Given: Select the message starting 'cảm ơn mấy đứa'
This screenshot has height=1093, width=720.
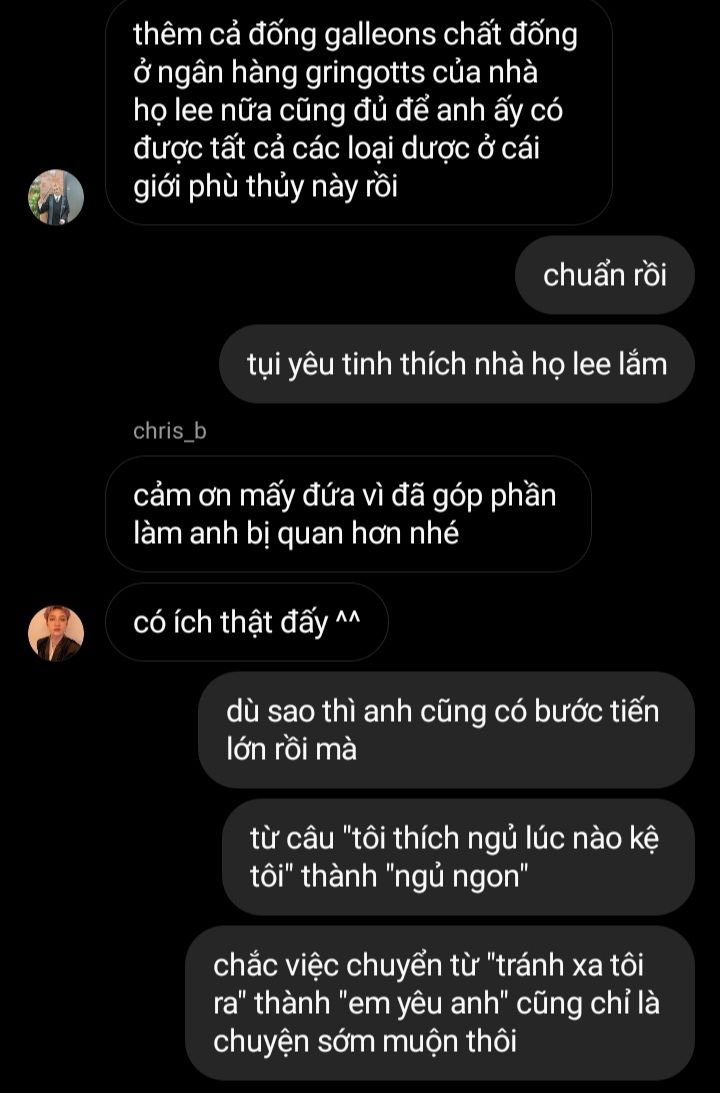Looking at the screenshot, I should [348, 514].
